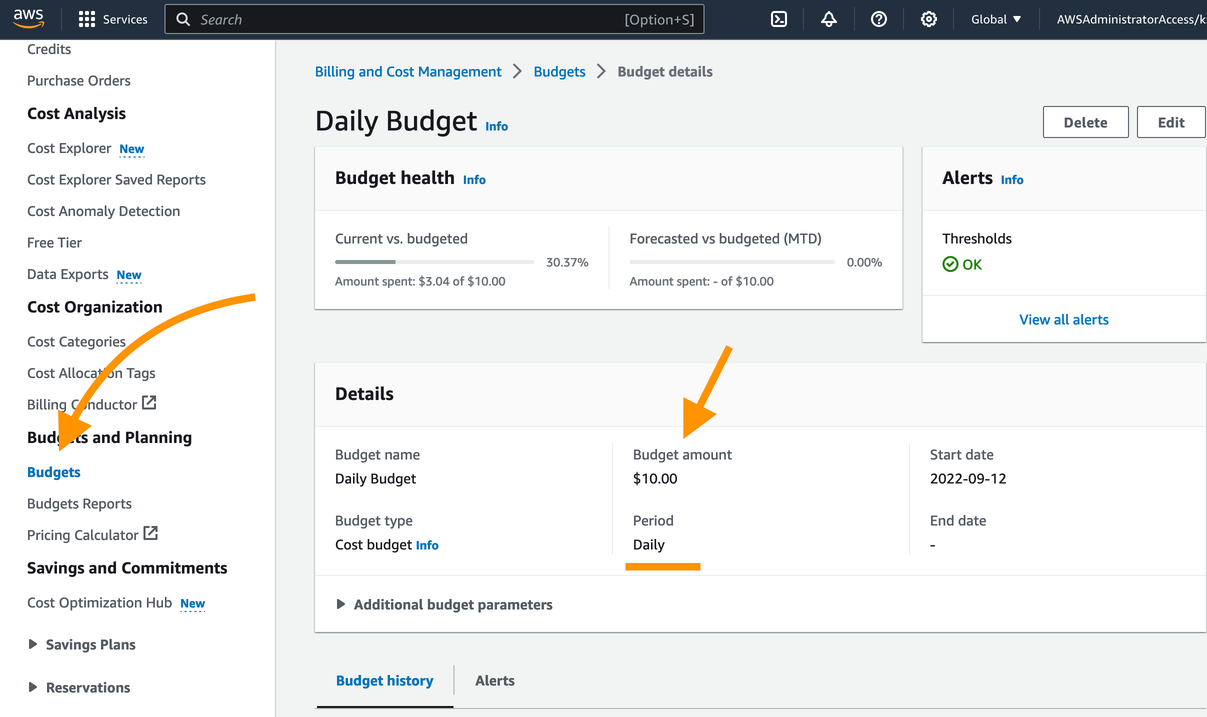Image resolution: width=1207 pixels, height=717 pixels.
Task: Open Cost Optimization Hub
Action: [100, 603]
